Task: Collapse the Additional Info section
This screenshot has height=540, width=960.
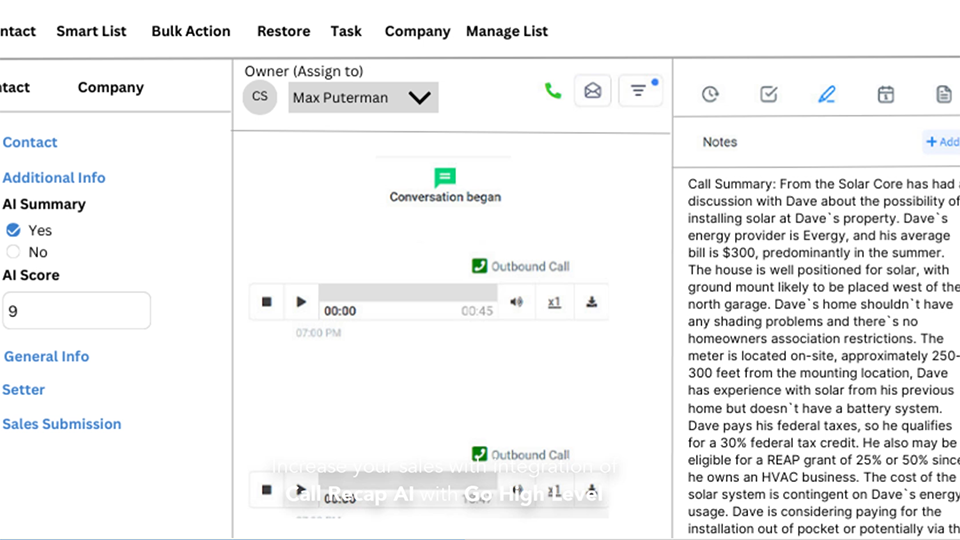Action: click(x=54, y=178)
